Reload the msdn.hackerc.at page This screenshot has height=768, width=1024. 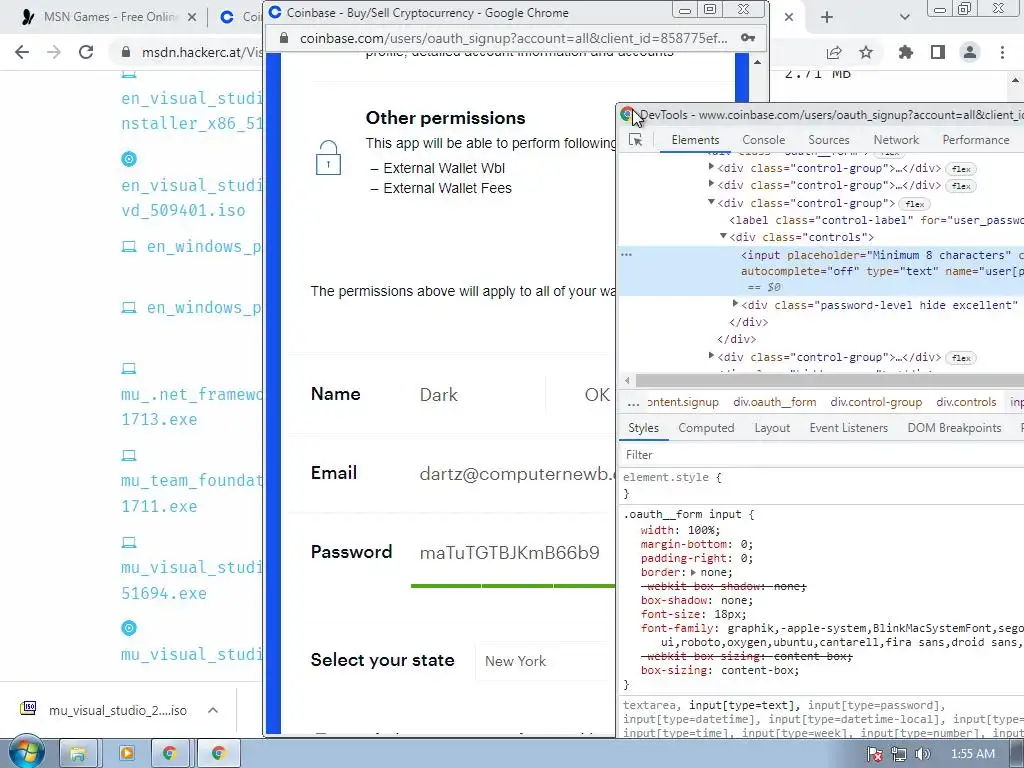[86, 52]
